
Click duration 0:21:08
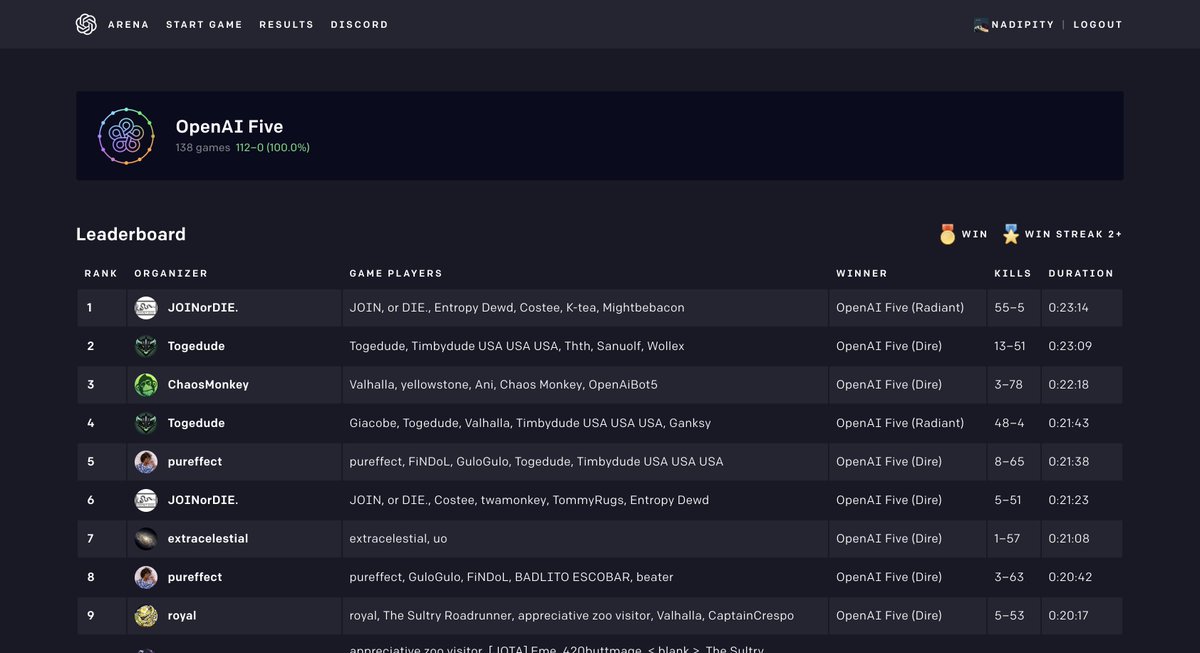(1068, 539)
